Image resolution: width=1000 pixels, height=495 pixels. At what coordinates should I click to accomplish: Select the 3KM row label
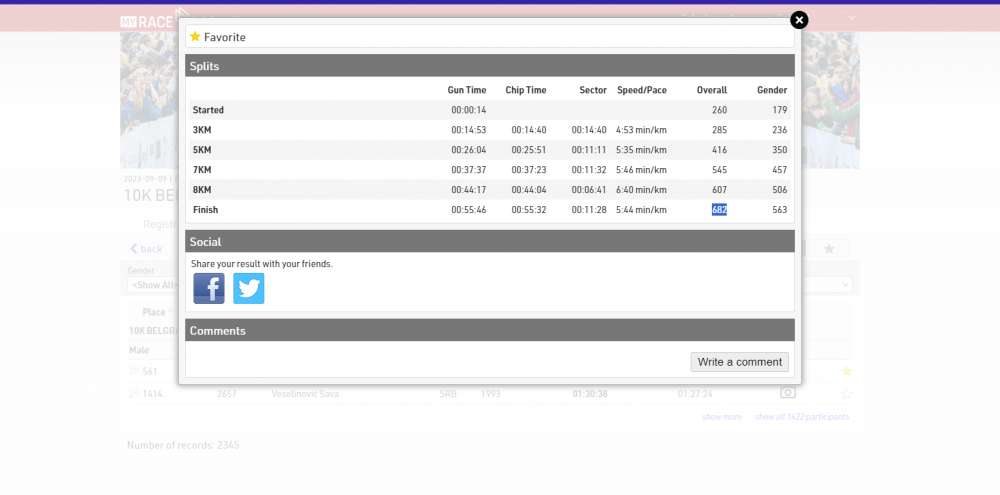(202, 129)
